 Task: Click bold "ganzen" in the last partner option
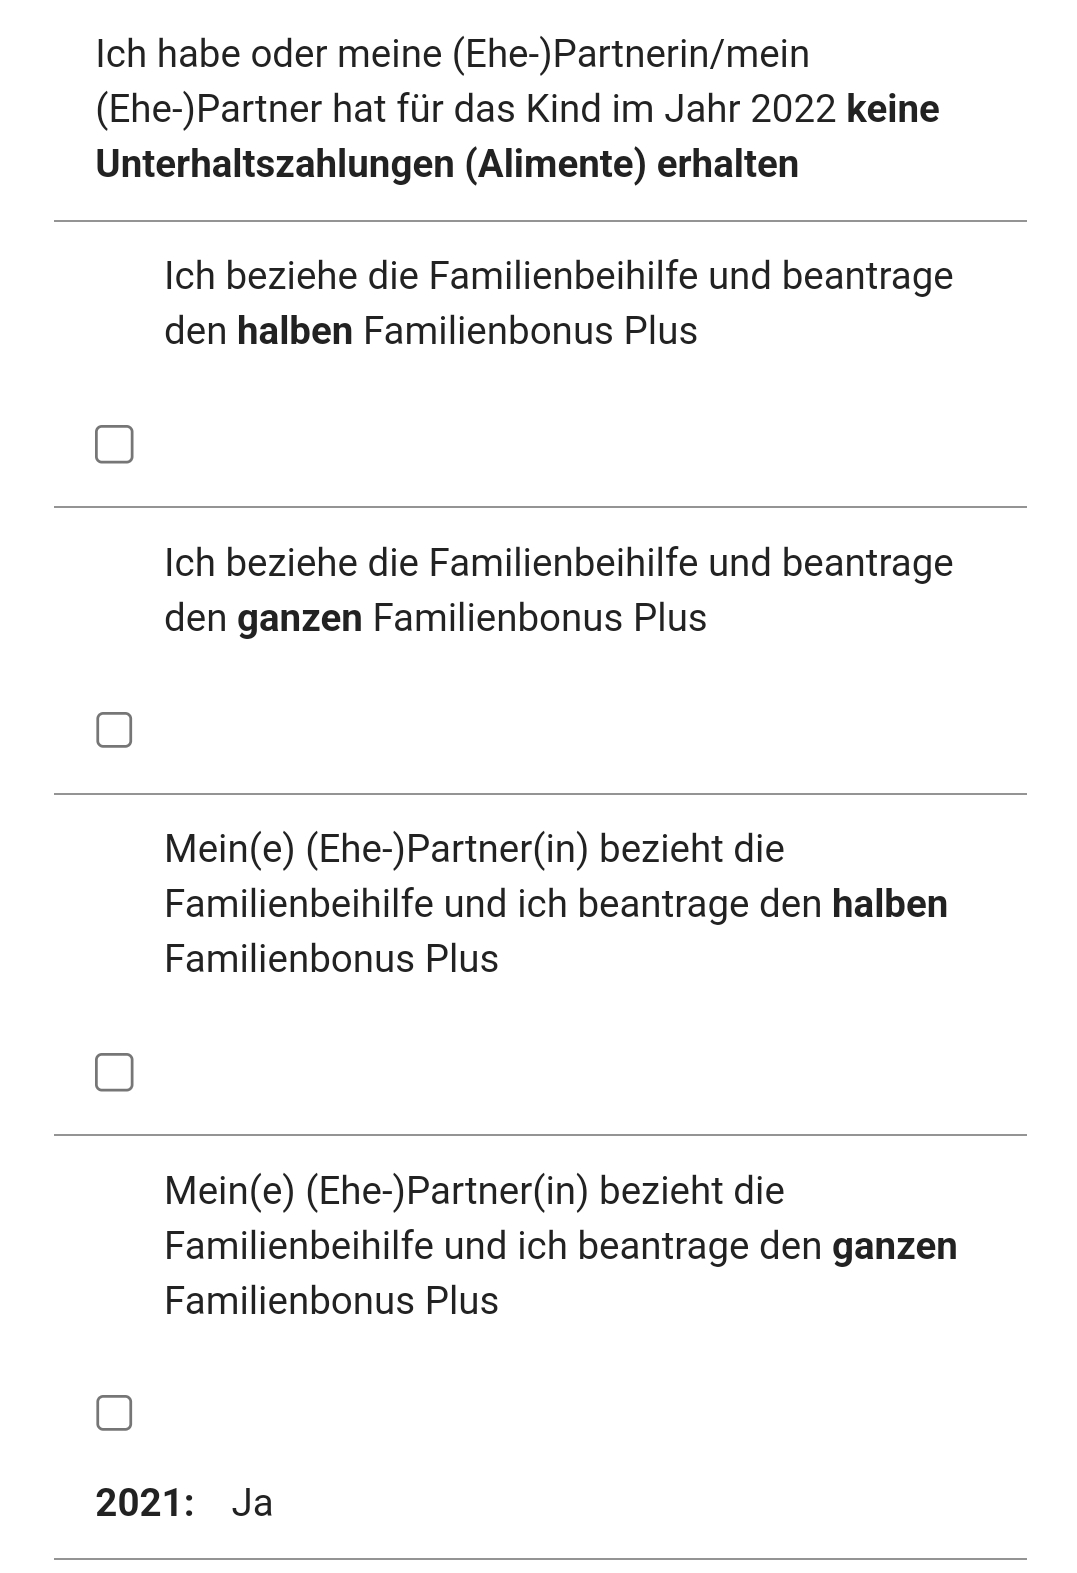tap(895, 1245)
